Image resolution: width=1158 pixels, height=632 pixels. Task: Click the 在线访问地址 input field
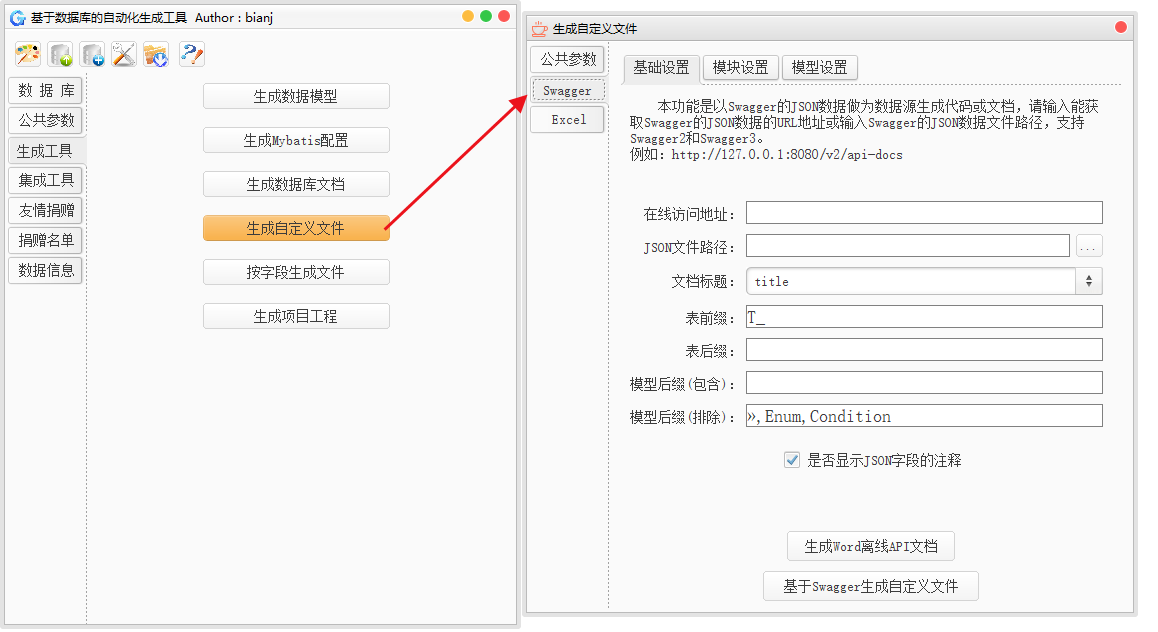[x=924, y=213]
